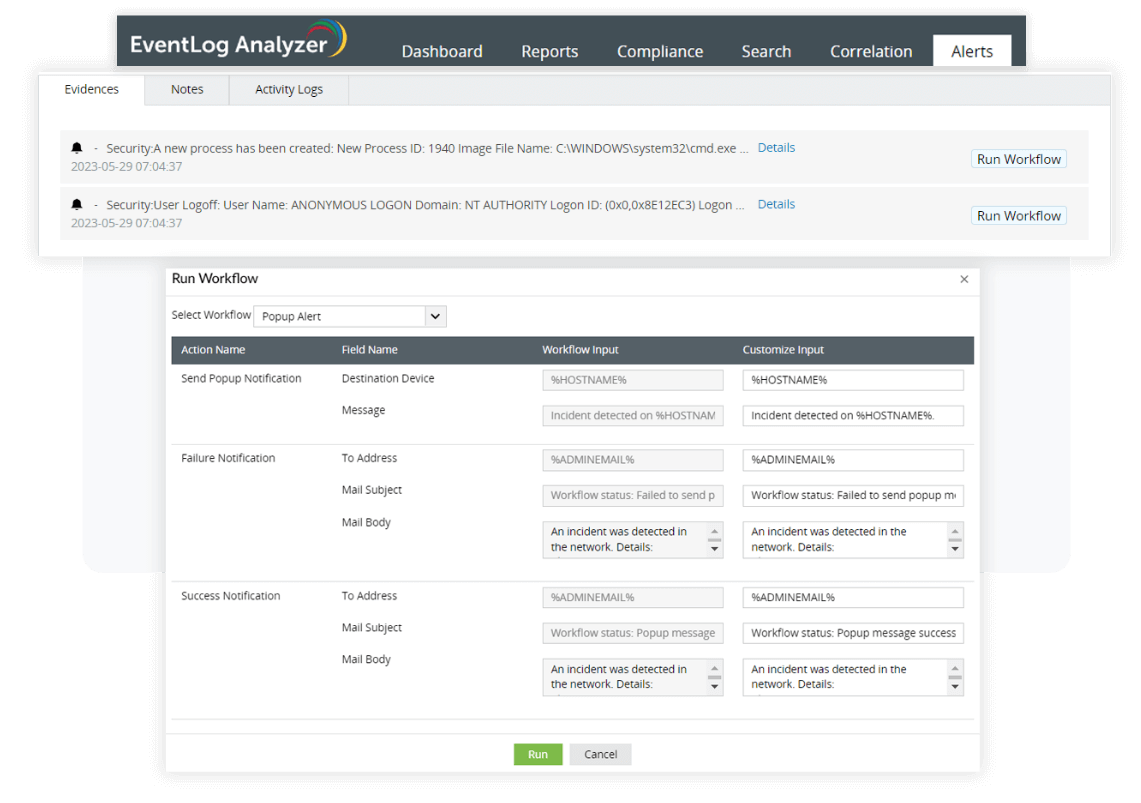This screenshot has width=1141, height=803.
Task: Close the Run Workflow dialog
Action: (x=964, y=280)
